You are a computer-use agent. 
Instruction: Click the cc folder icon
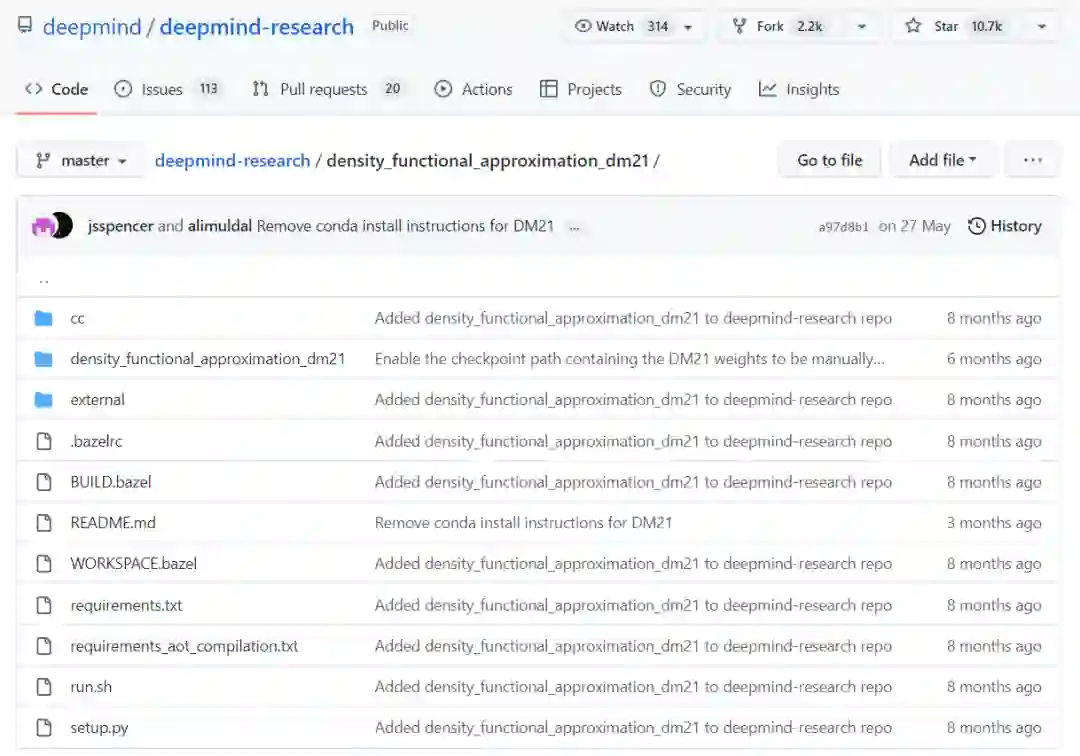click(43, 318)
